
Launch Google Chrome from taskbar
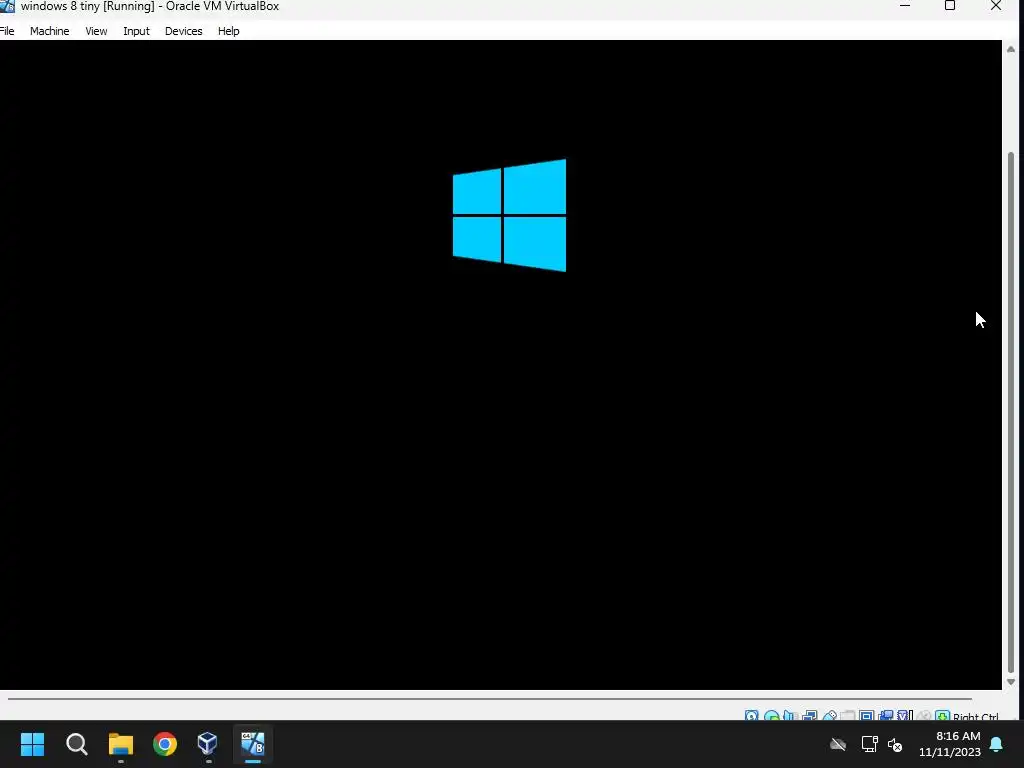click(165, 744)
